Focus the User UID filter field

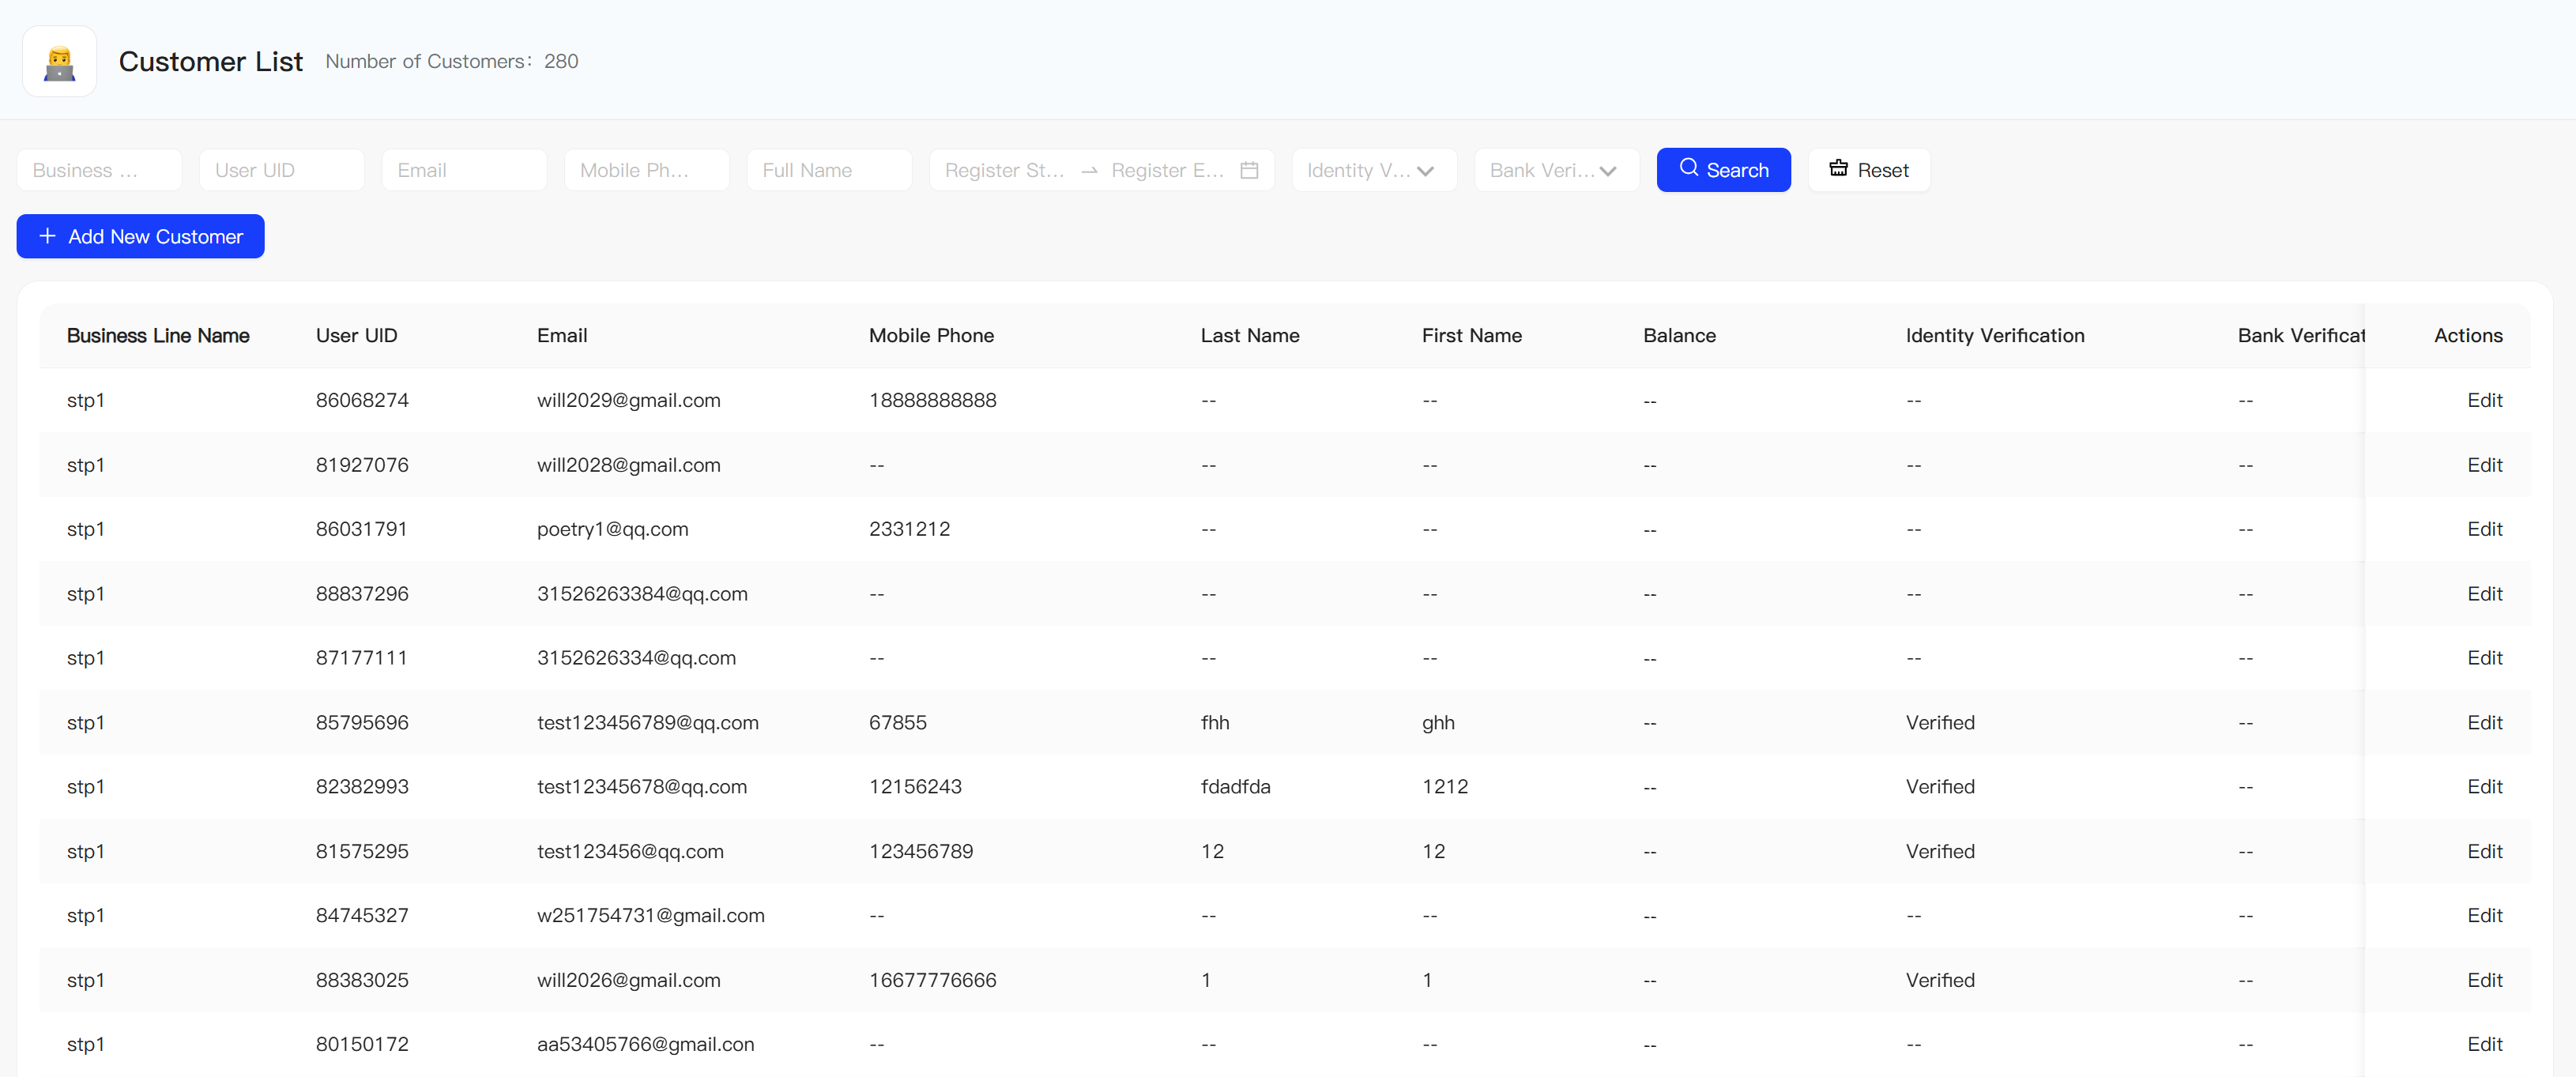[282, 170]
